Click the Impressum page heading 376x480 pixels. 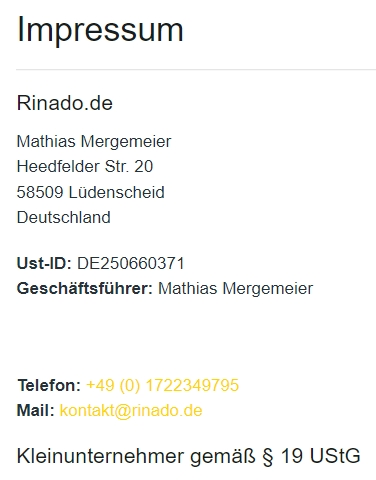100,31
